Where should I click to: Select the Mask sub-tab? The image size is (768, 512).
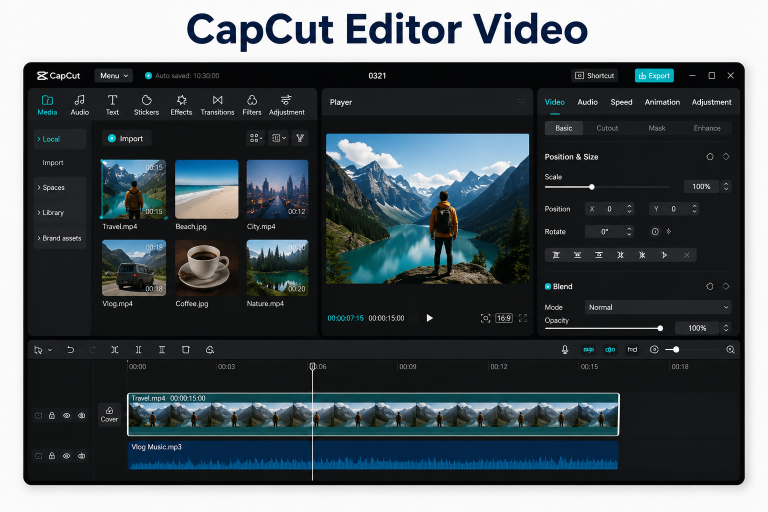(657, 128)
